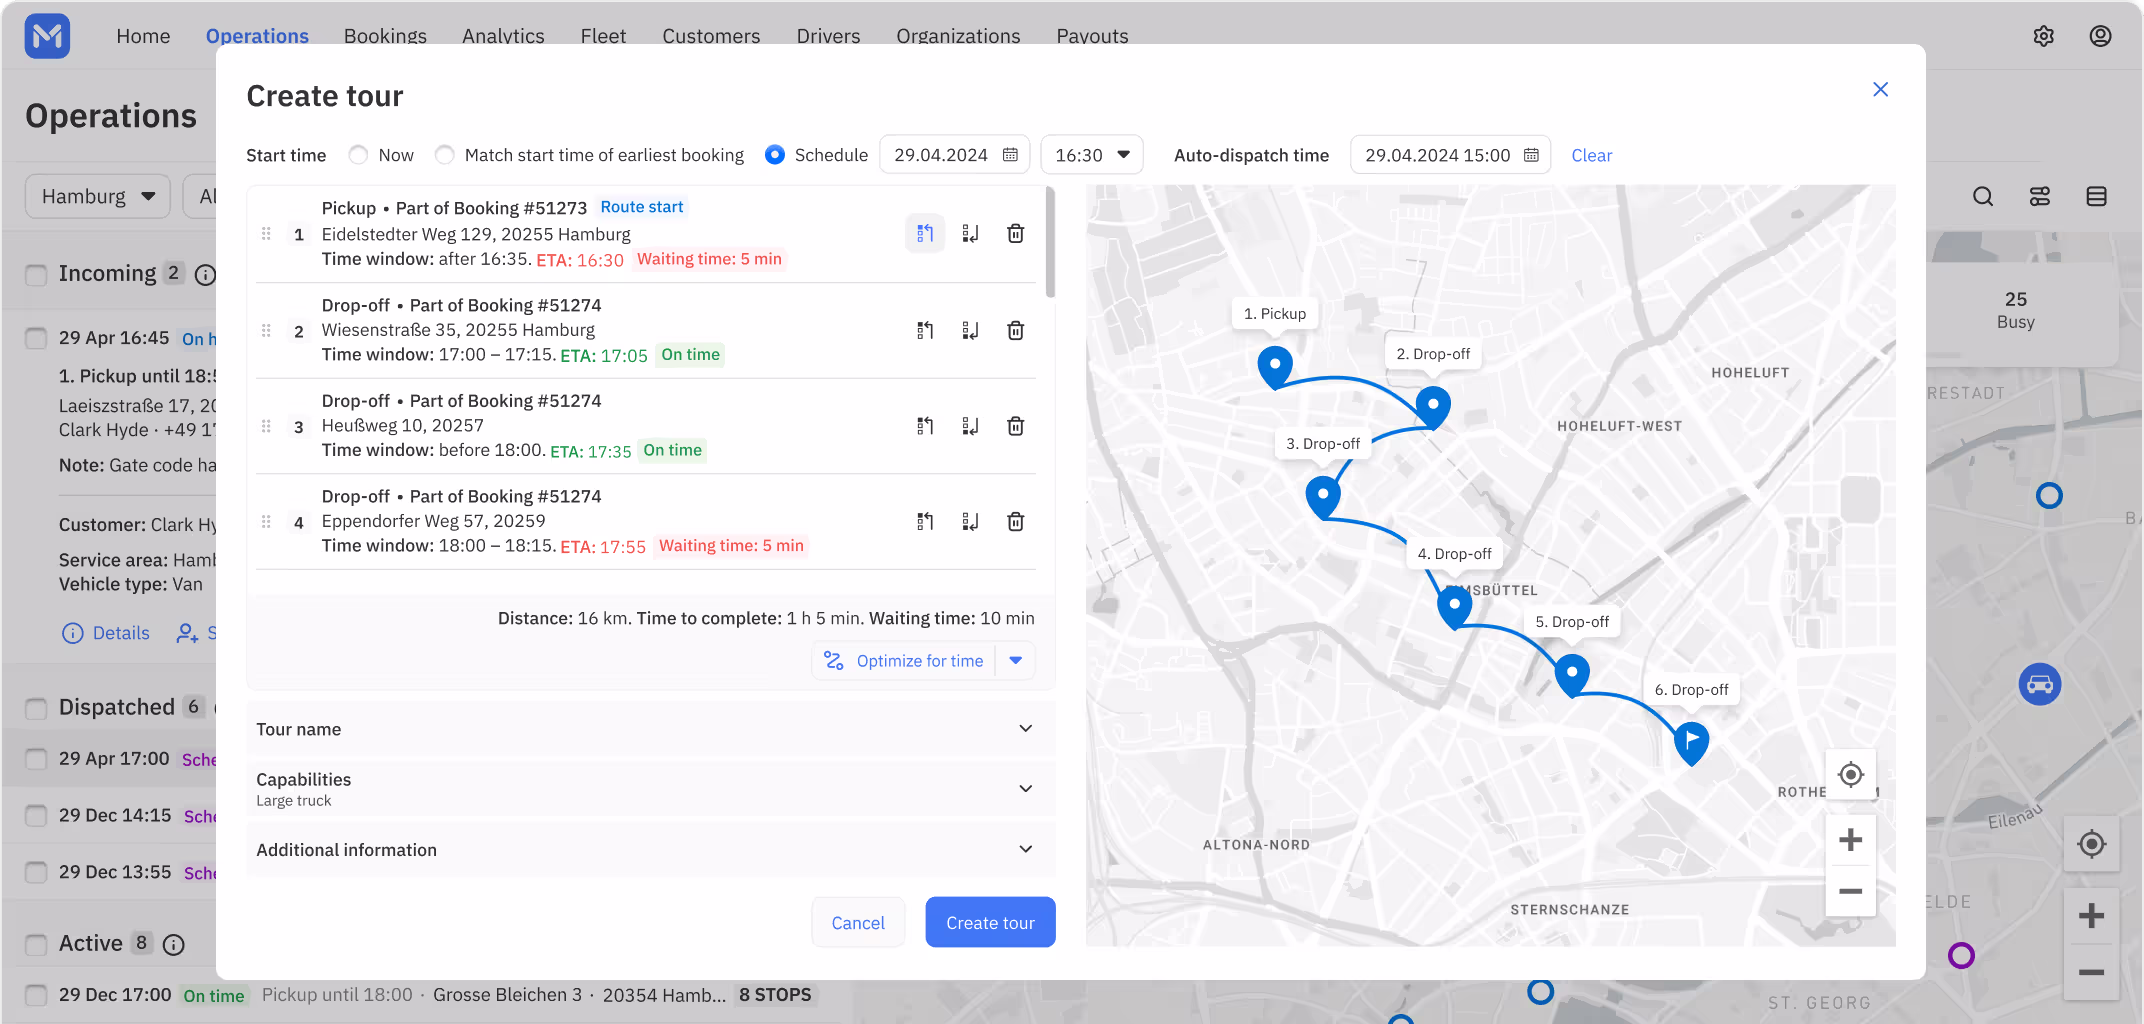Expand the Additional information section

[x=650, y=850]
